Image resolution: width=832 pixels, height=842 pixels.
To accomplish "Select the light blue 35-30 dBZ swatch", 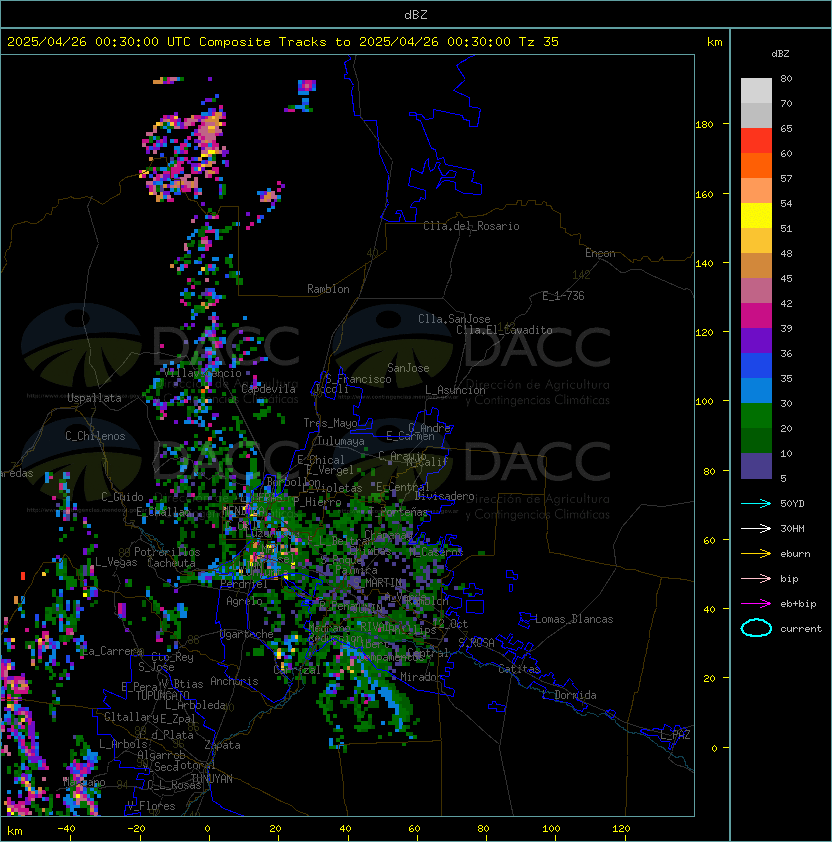I will click(756, 390).
